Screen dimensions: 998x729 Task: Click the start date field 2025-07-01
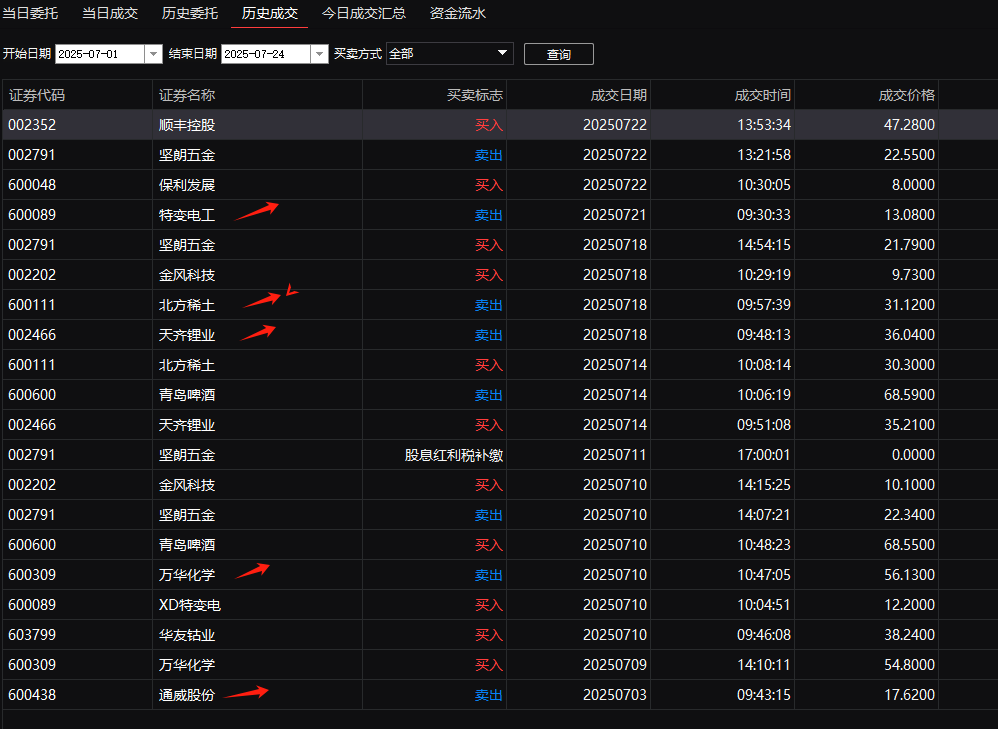[x=100, y=54]
